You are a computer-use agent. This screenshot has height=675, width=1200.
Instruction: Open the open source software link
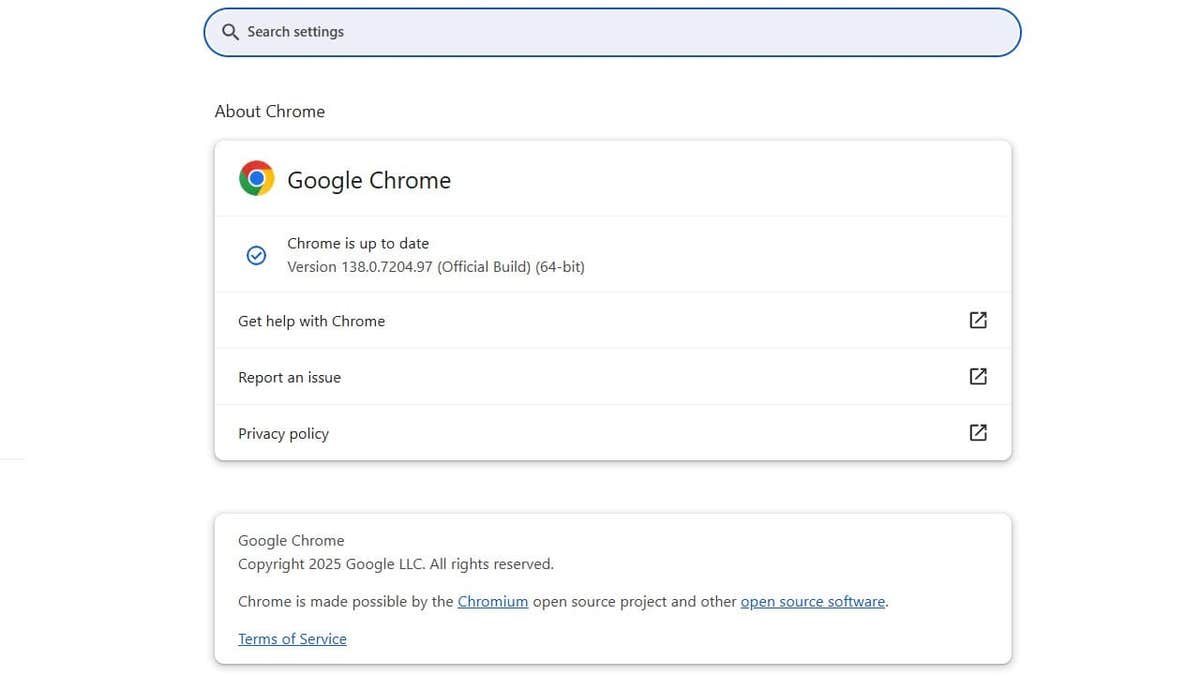coord(812,601)
